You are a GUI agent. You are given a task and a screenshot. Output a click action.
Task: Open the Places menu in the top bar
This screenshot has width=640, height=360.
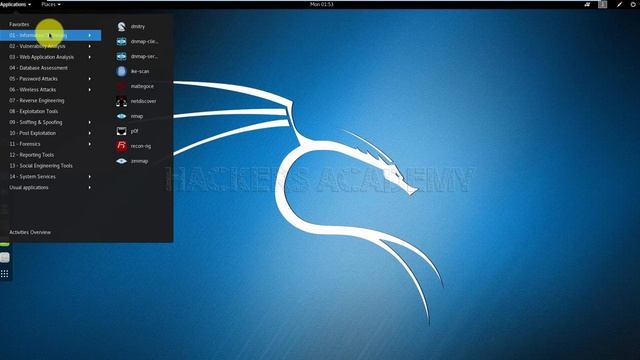point(51,4)
